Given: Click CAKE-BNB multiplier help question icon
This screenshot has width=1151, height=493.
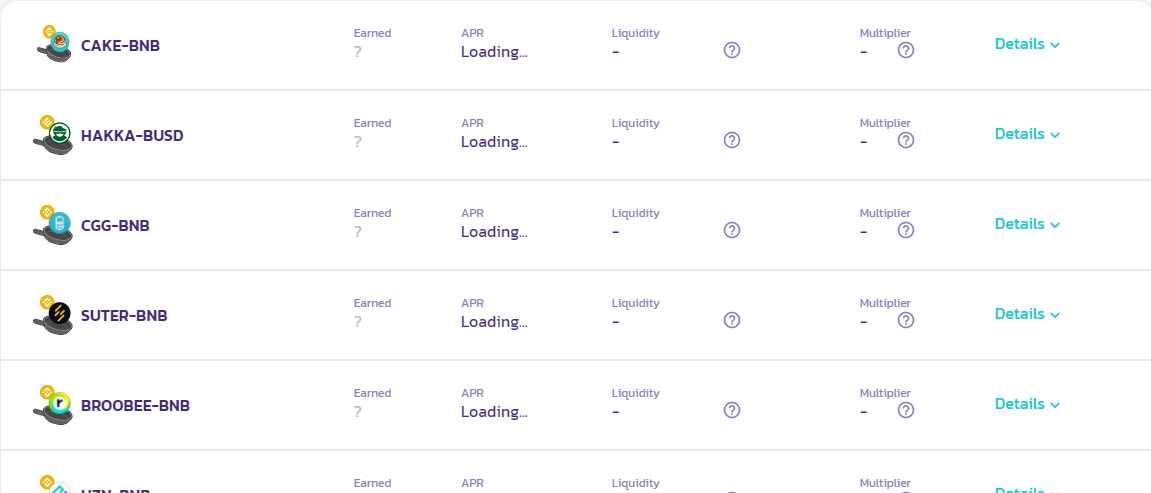Looking at the screenshot, I should [906, 50].
